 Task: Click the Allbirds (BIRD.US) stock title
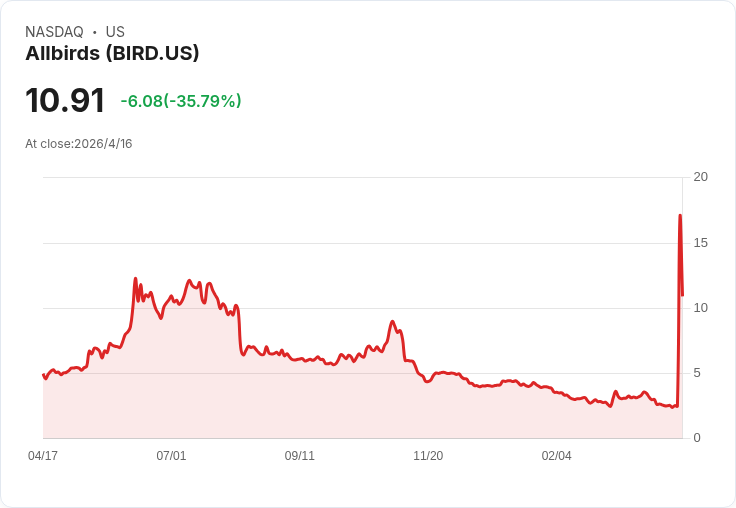pyautogui.click(x=112, y=54)
